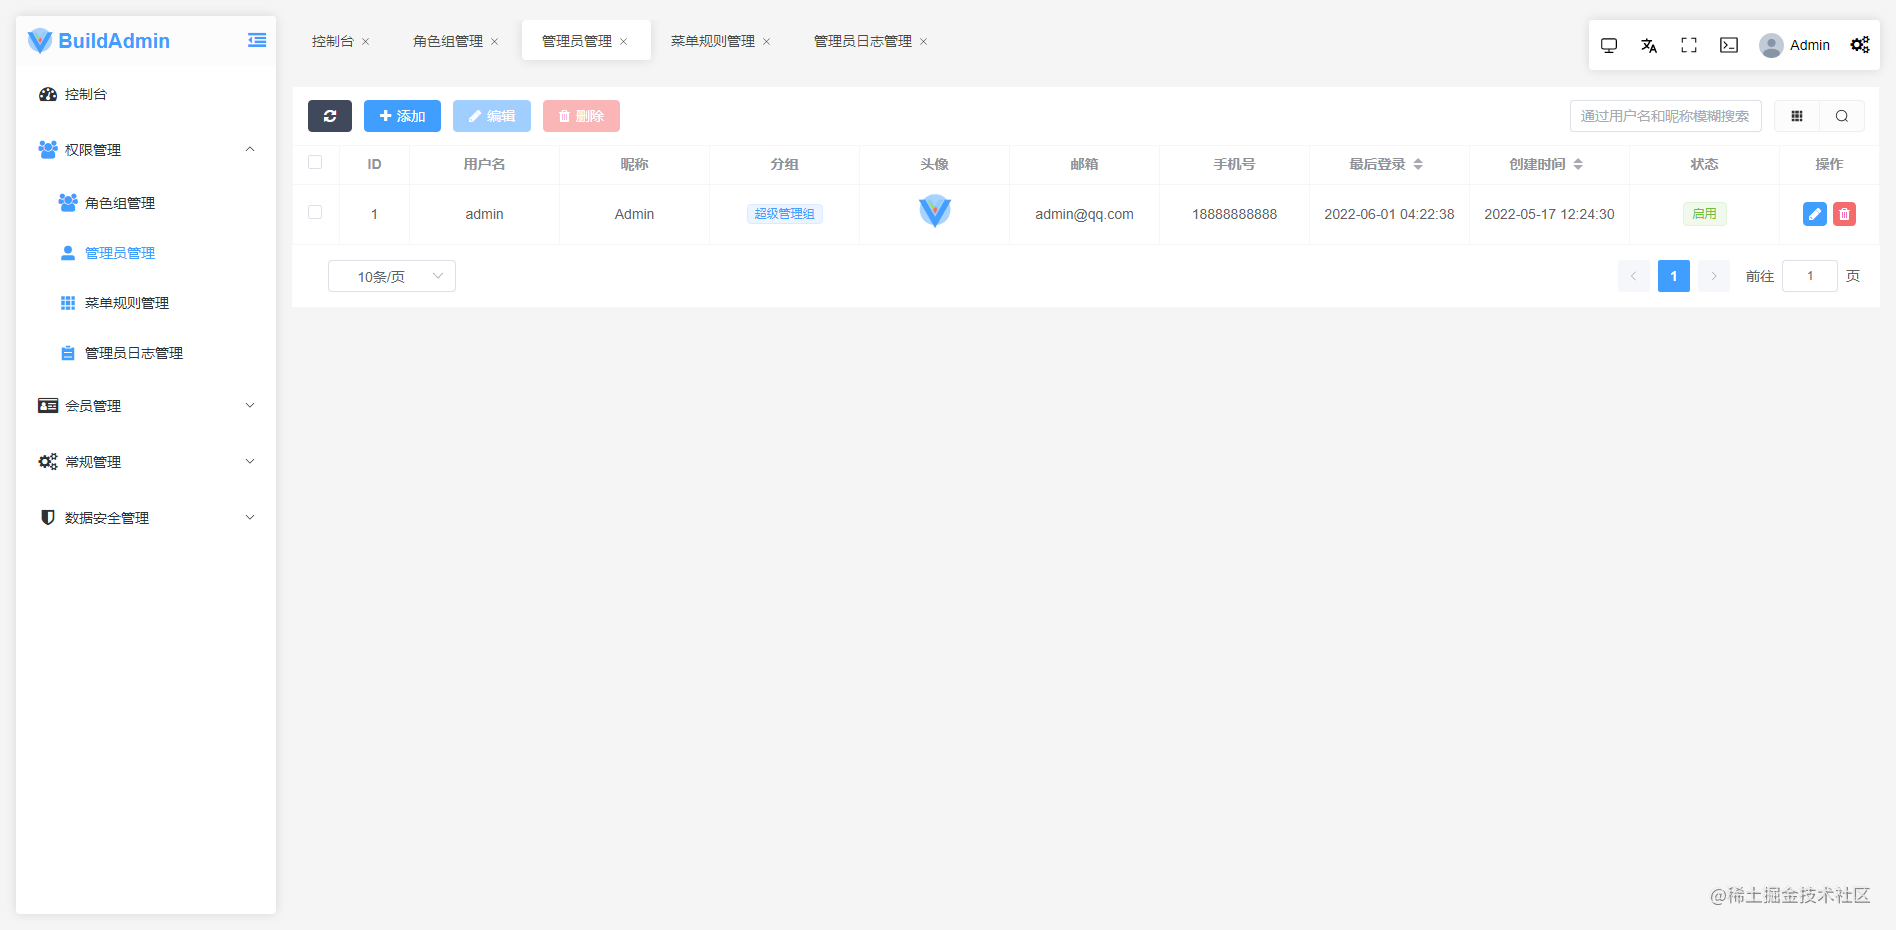This screenshot has height=930, width=1896.
Task: Click the 编辑 toolbar button
Action: point(492,116)
